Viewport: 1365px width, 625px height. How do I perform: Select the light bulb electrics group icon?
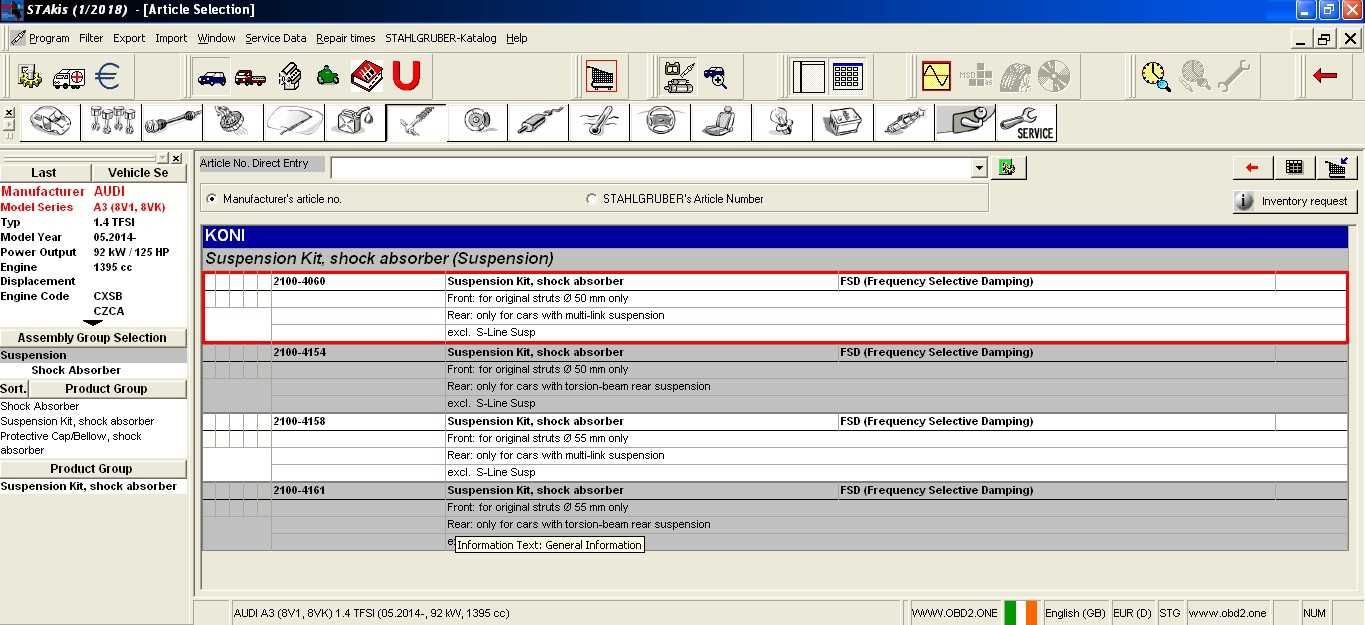782,122
